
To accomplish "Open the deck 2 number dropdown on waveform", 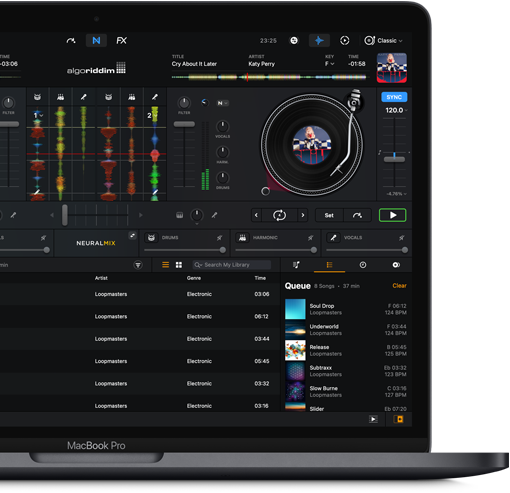I will pyautogui.click(x=151, y=115).
